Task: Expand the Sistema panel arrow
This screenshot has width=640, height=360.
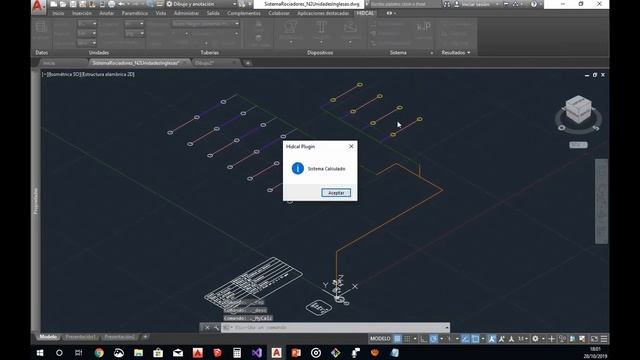Action: coord(431,53)
